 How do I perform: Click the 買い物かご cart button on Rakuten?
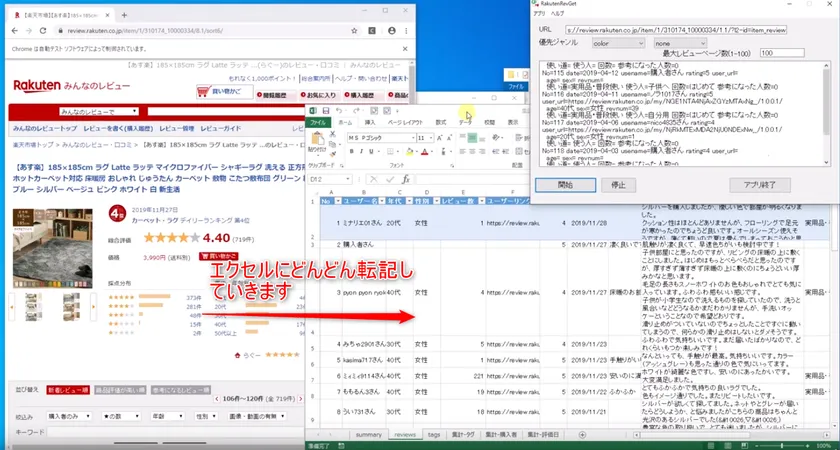pos(225,92)
